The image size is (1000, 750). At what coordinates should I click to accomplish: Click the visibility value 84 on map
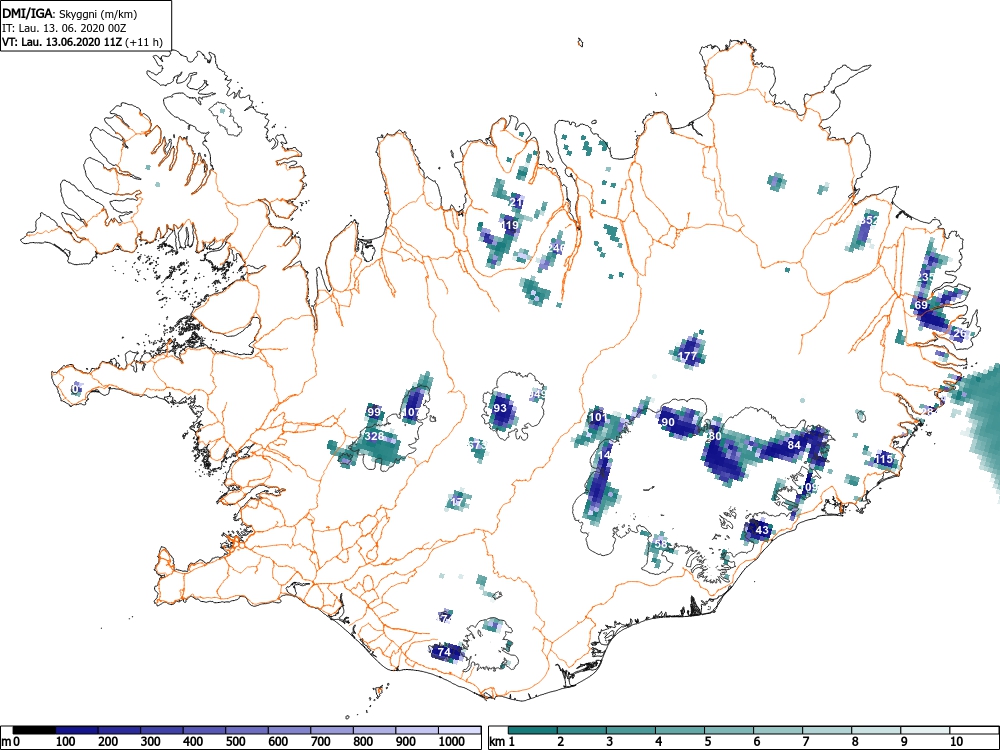(x=794, y=445)
